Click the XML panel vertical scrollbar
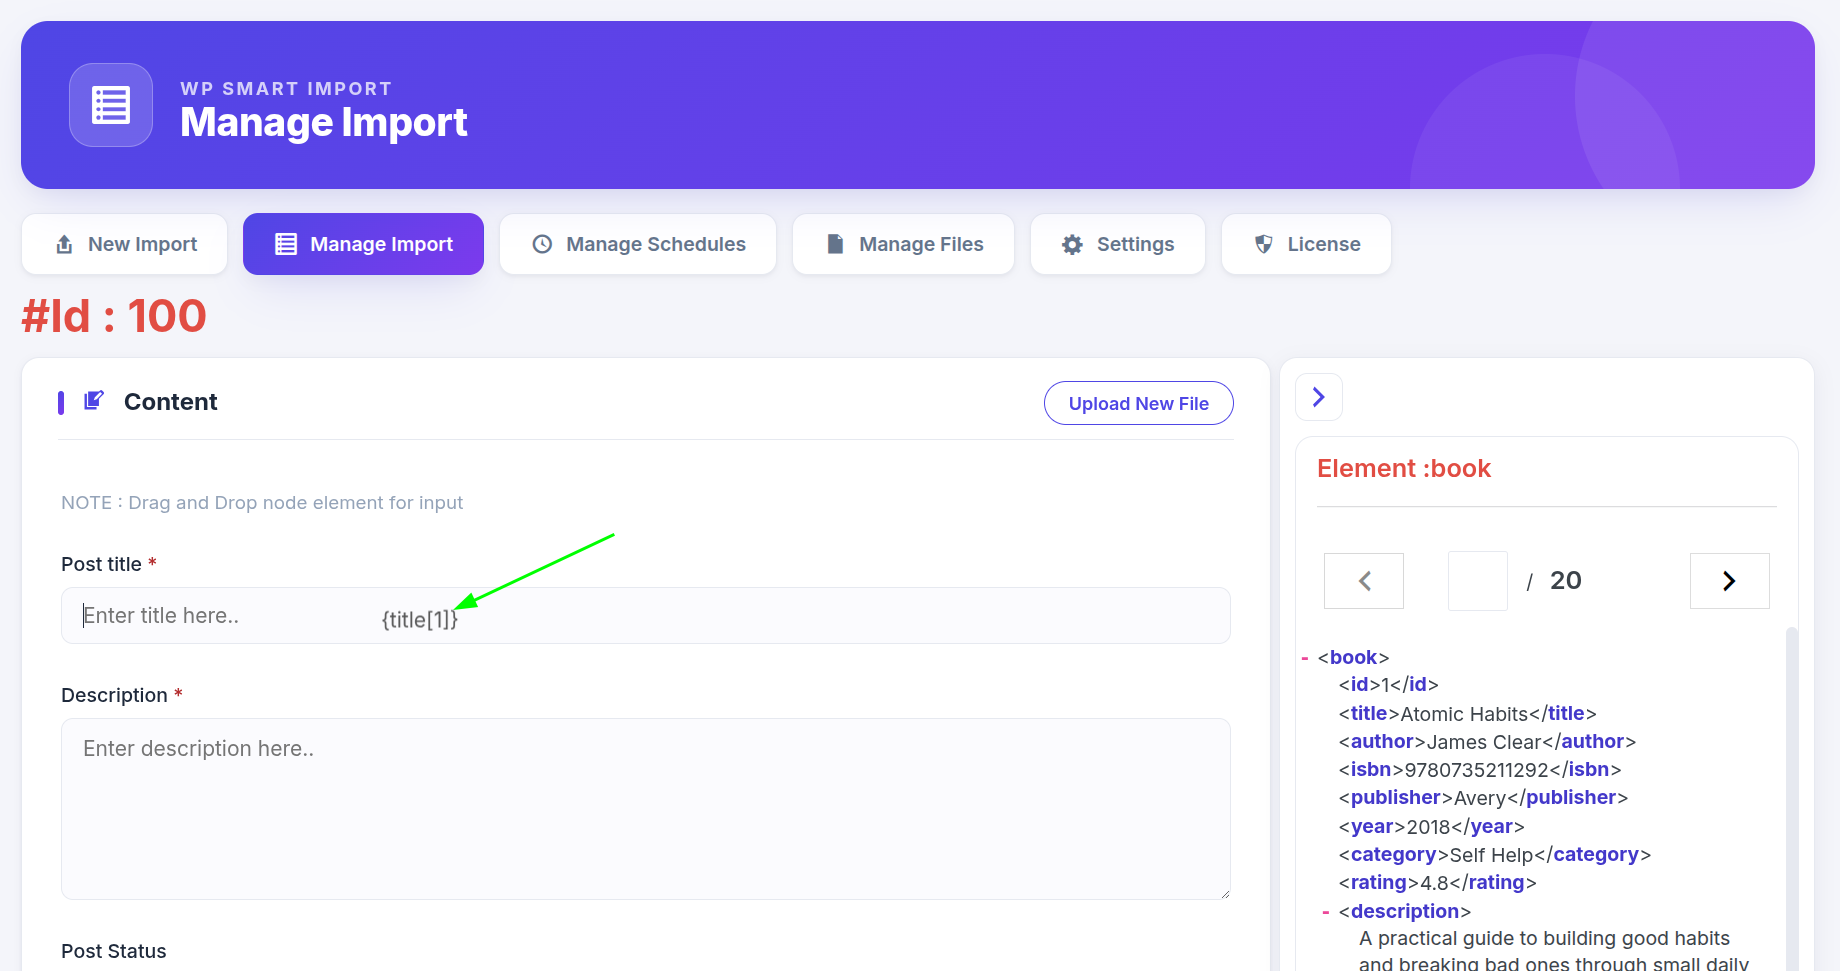The width and height of the screenshot is (1840, 971). click(x=1791, y=800)
